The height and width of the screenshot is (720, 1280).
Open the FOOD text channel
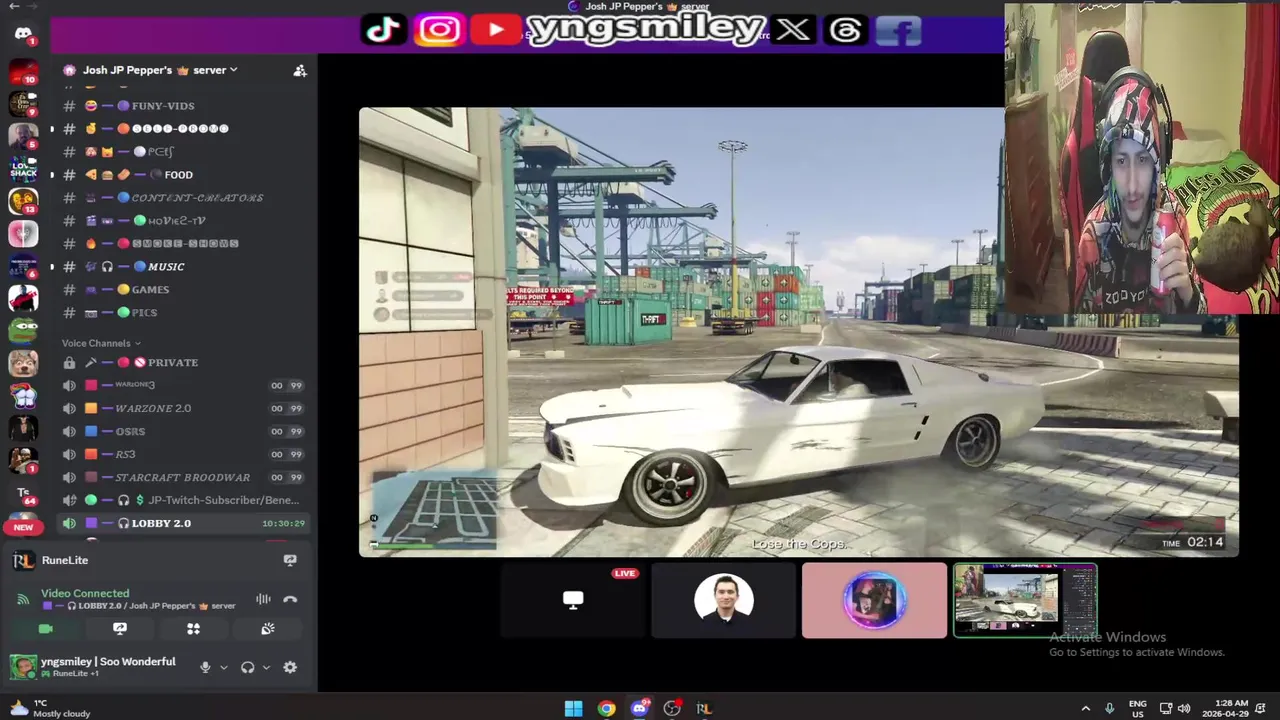(x=183, y=174)
